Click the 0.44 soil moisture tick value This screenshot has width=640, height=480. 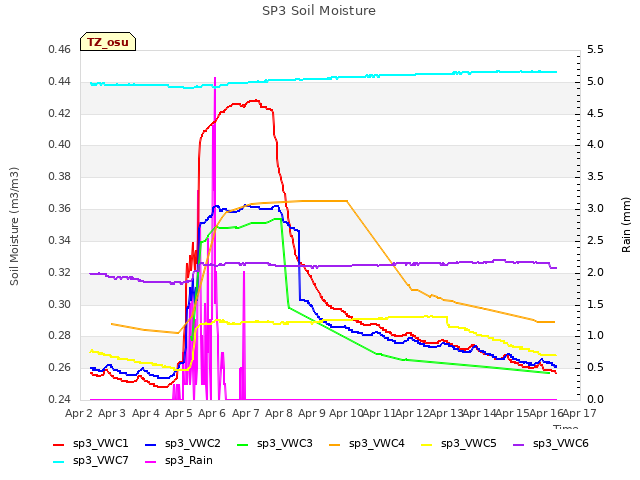tap(60, 82)
